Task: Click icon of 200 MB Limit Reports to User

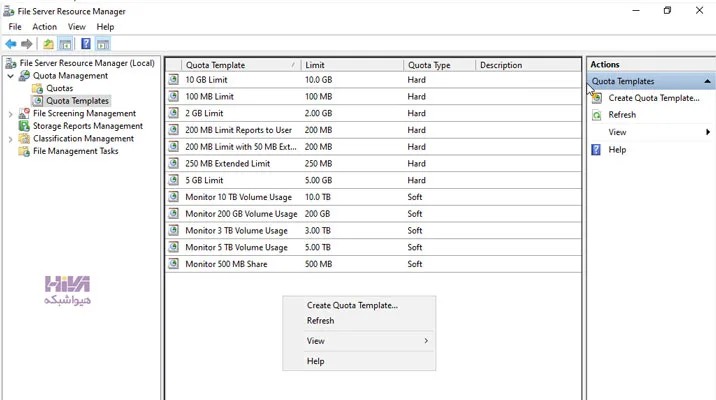Action: point(174,130)
